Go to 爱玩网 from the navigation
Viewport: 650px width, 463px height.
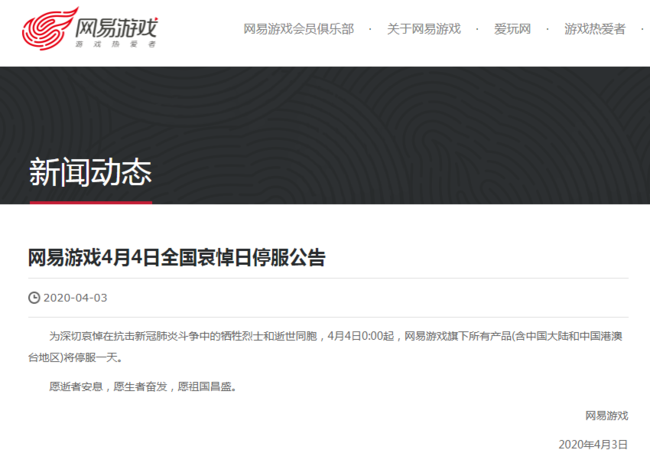tap(512, 29)
